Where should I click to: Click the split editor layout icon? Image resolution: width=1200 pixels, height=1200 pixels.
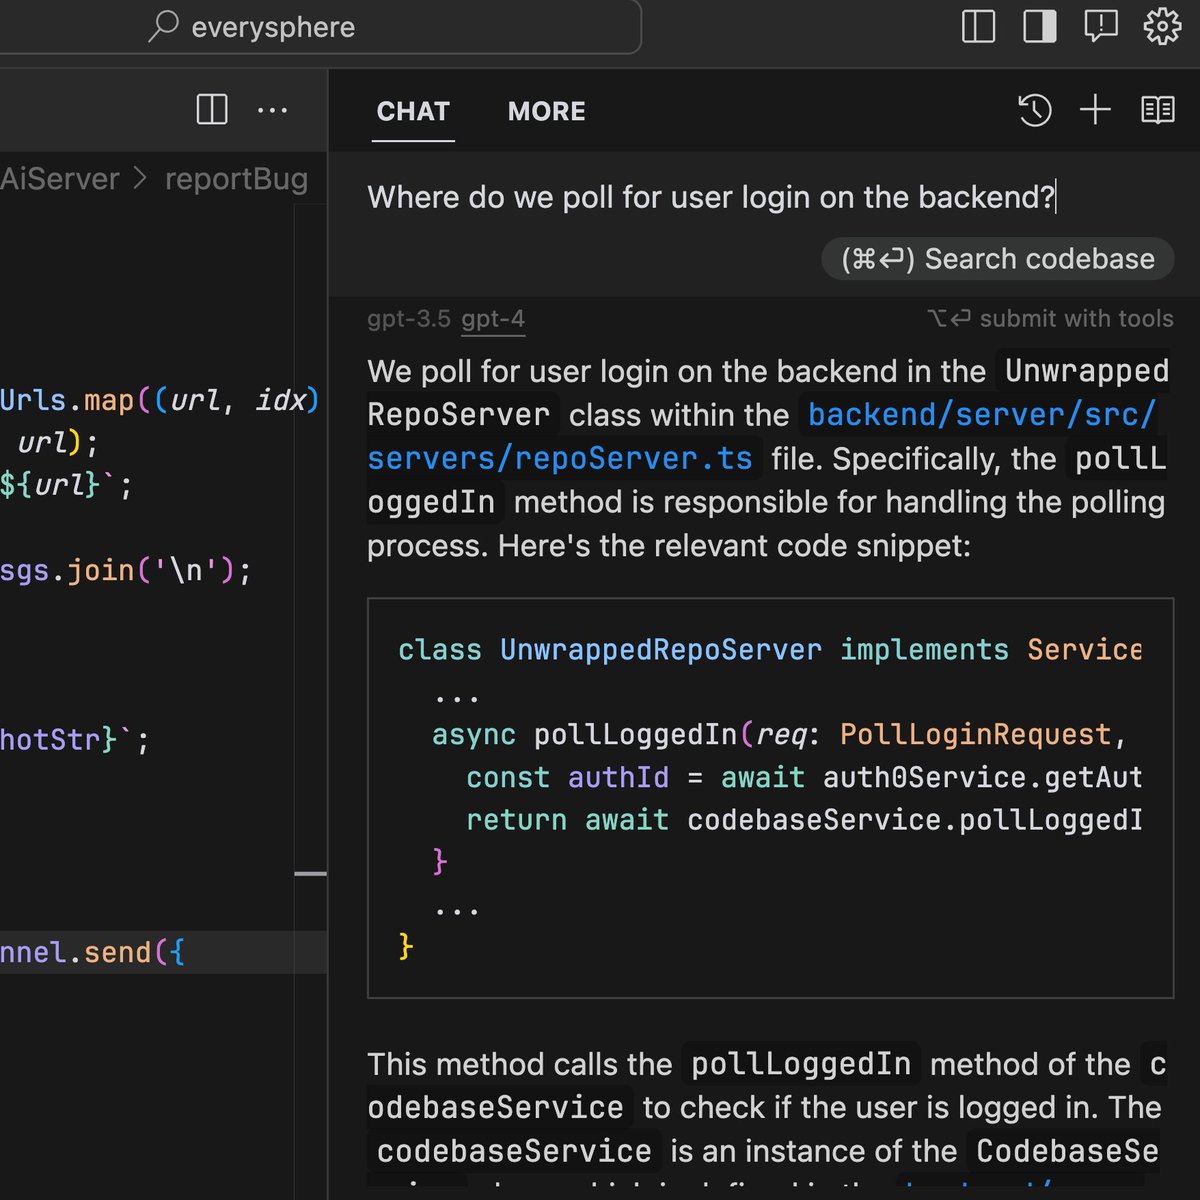click(977, 27)
